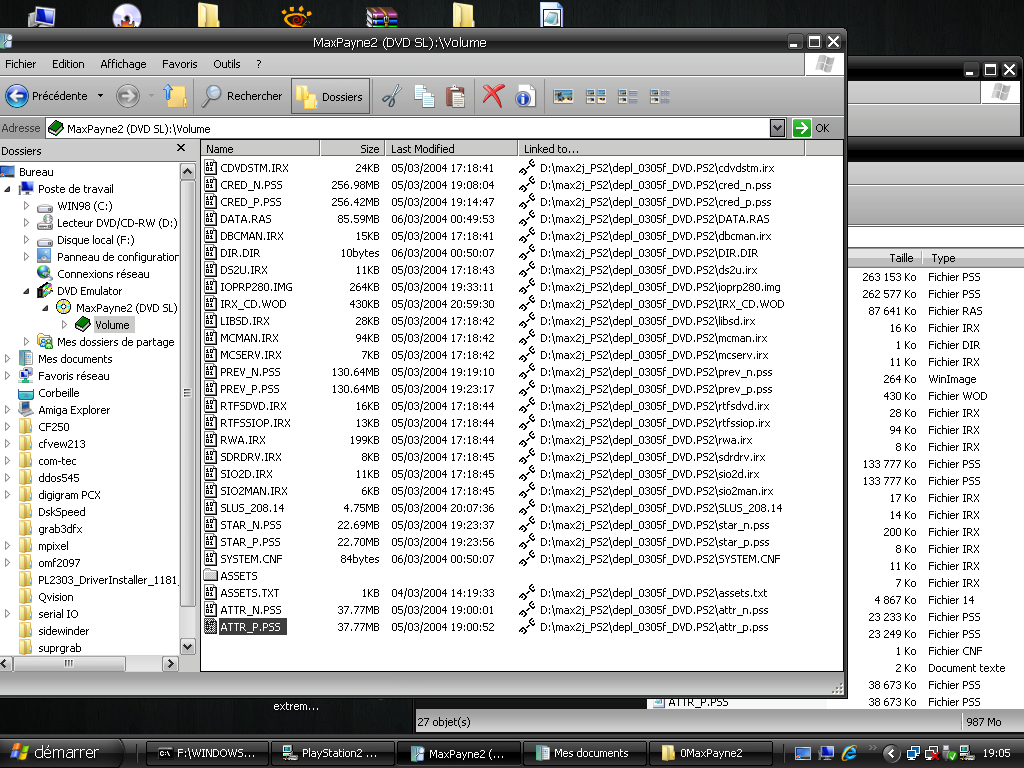1024x768 pixels.
Task: Switch view using the picture thumbnail icon
Action: point(563,97)
